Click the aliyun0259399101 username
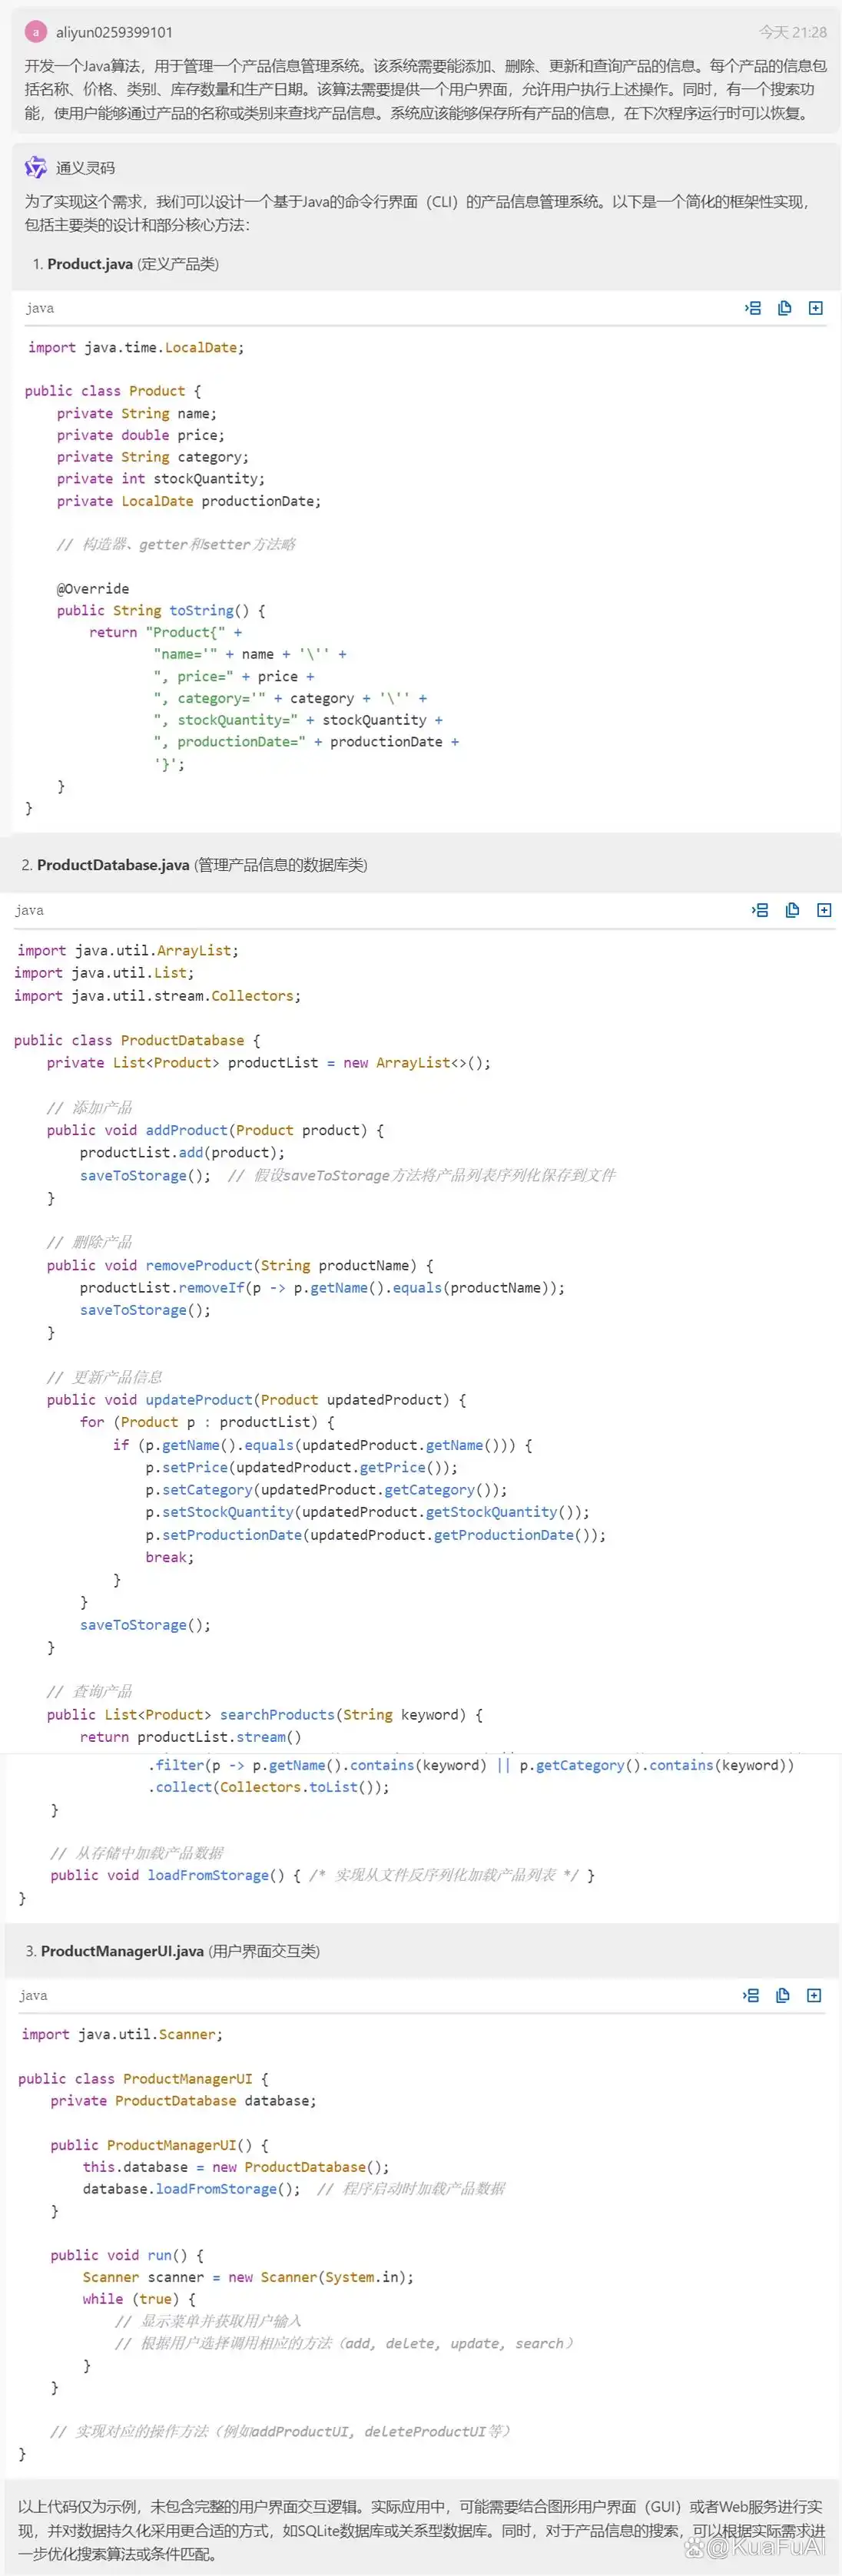The height and width of the screenshot is (2576, 842). [x=114, y=32]
